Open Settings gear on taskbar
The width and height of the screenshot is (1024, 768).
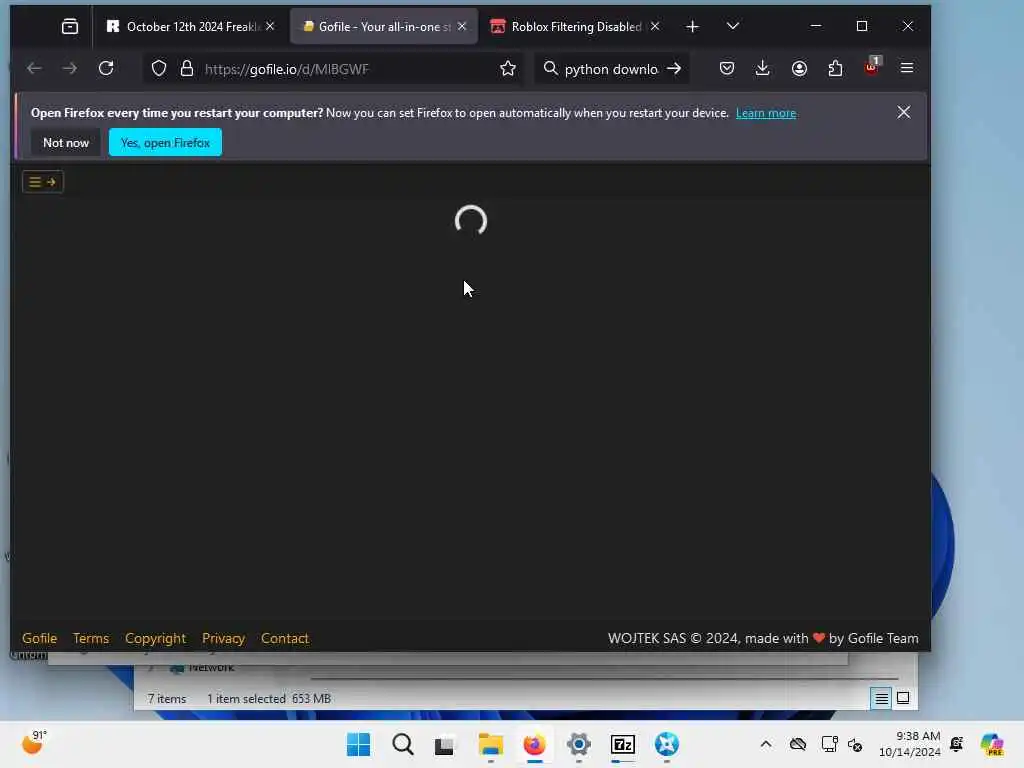(x=579, y=744)
